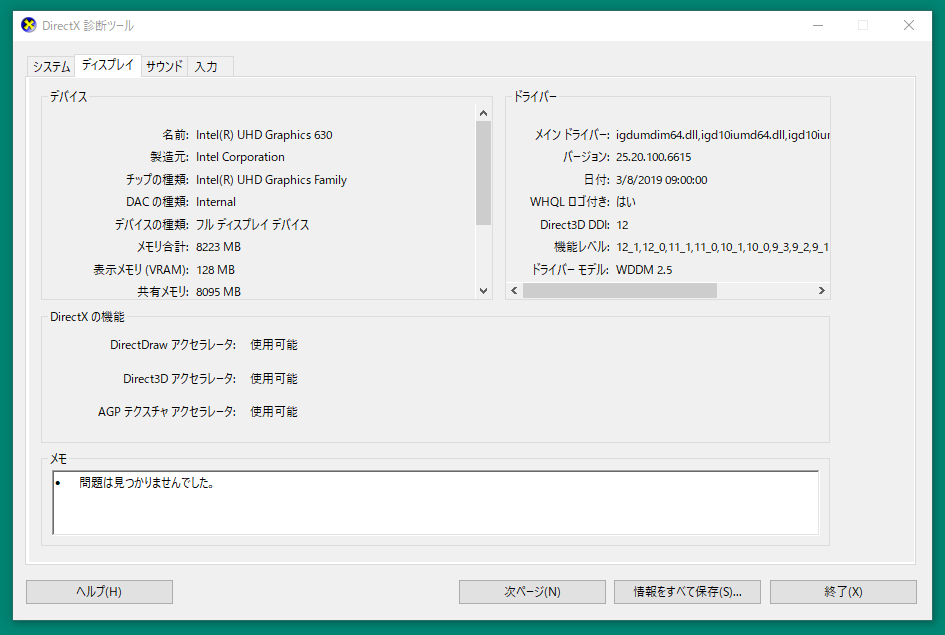Viewport: 945px width, 635px height.
Task: Click the DirectX icon in the title bar
Action: [x=28, y=26]
